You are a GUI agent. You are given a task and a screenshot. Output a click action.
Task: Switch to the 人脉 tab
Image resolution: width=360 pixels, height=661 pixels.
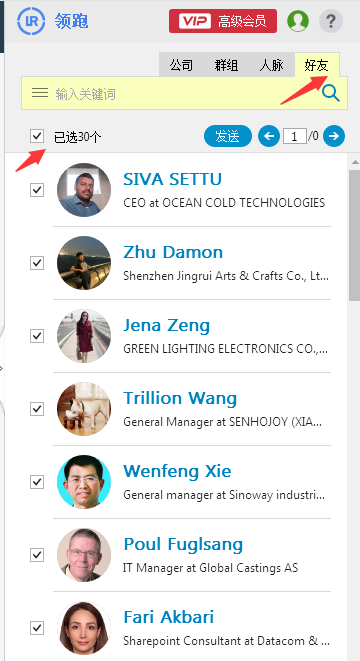click(271, 65)
